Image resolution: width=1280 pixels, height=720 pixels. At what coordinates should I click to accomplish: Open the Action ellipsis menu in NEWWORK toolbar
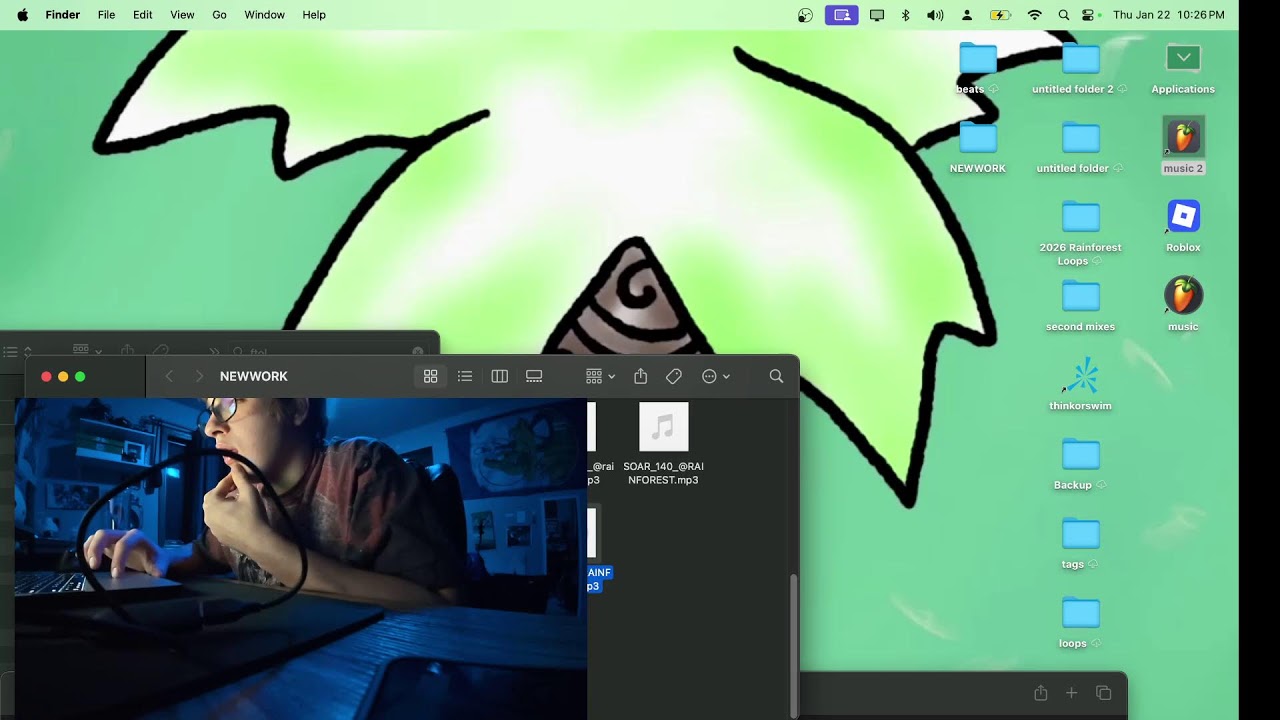(716, 376)
